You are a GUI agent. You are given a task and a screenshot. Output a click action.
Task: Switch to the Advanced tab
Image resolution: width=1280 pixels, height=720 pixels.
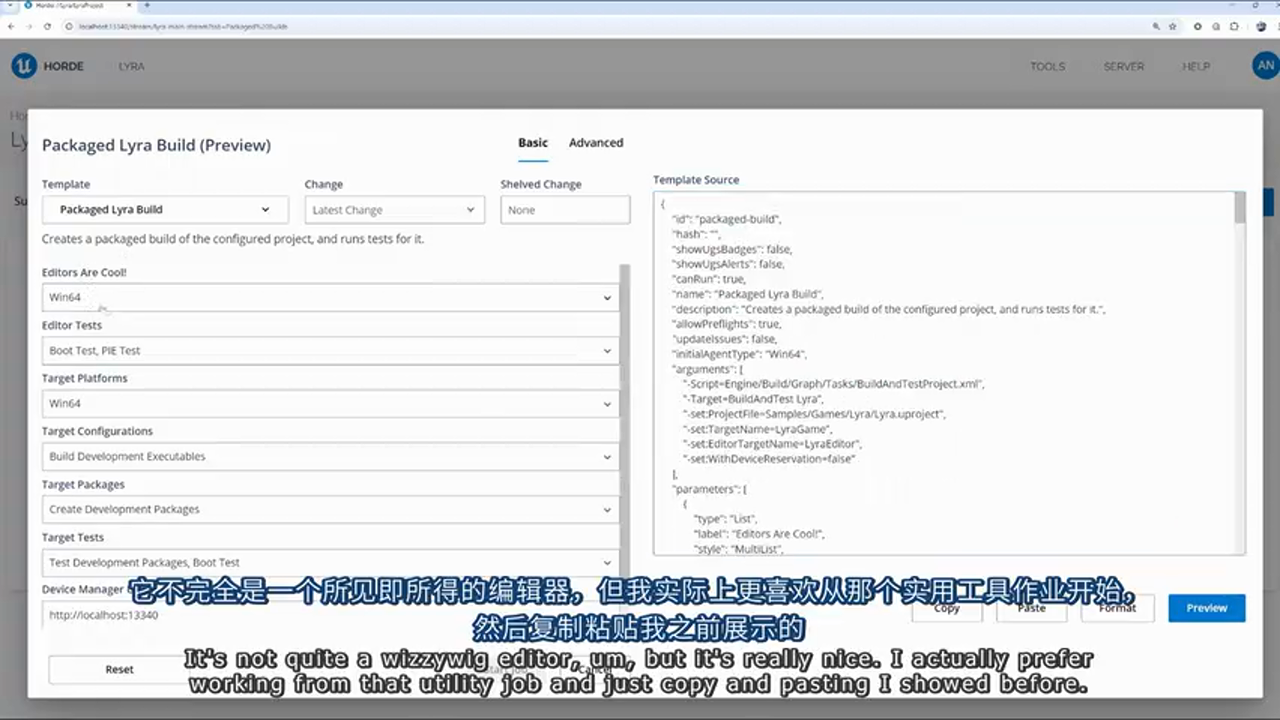(596, 143)
